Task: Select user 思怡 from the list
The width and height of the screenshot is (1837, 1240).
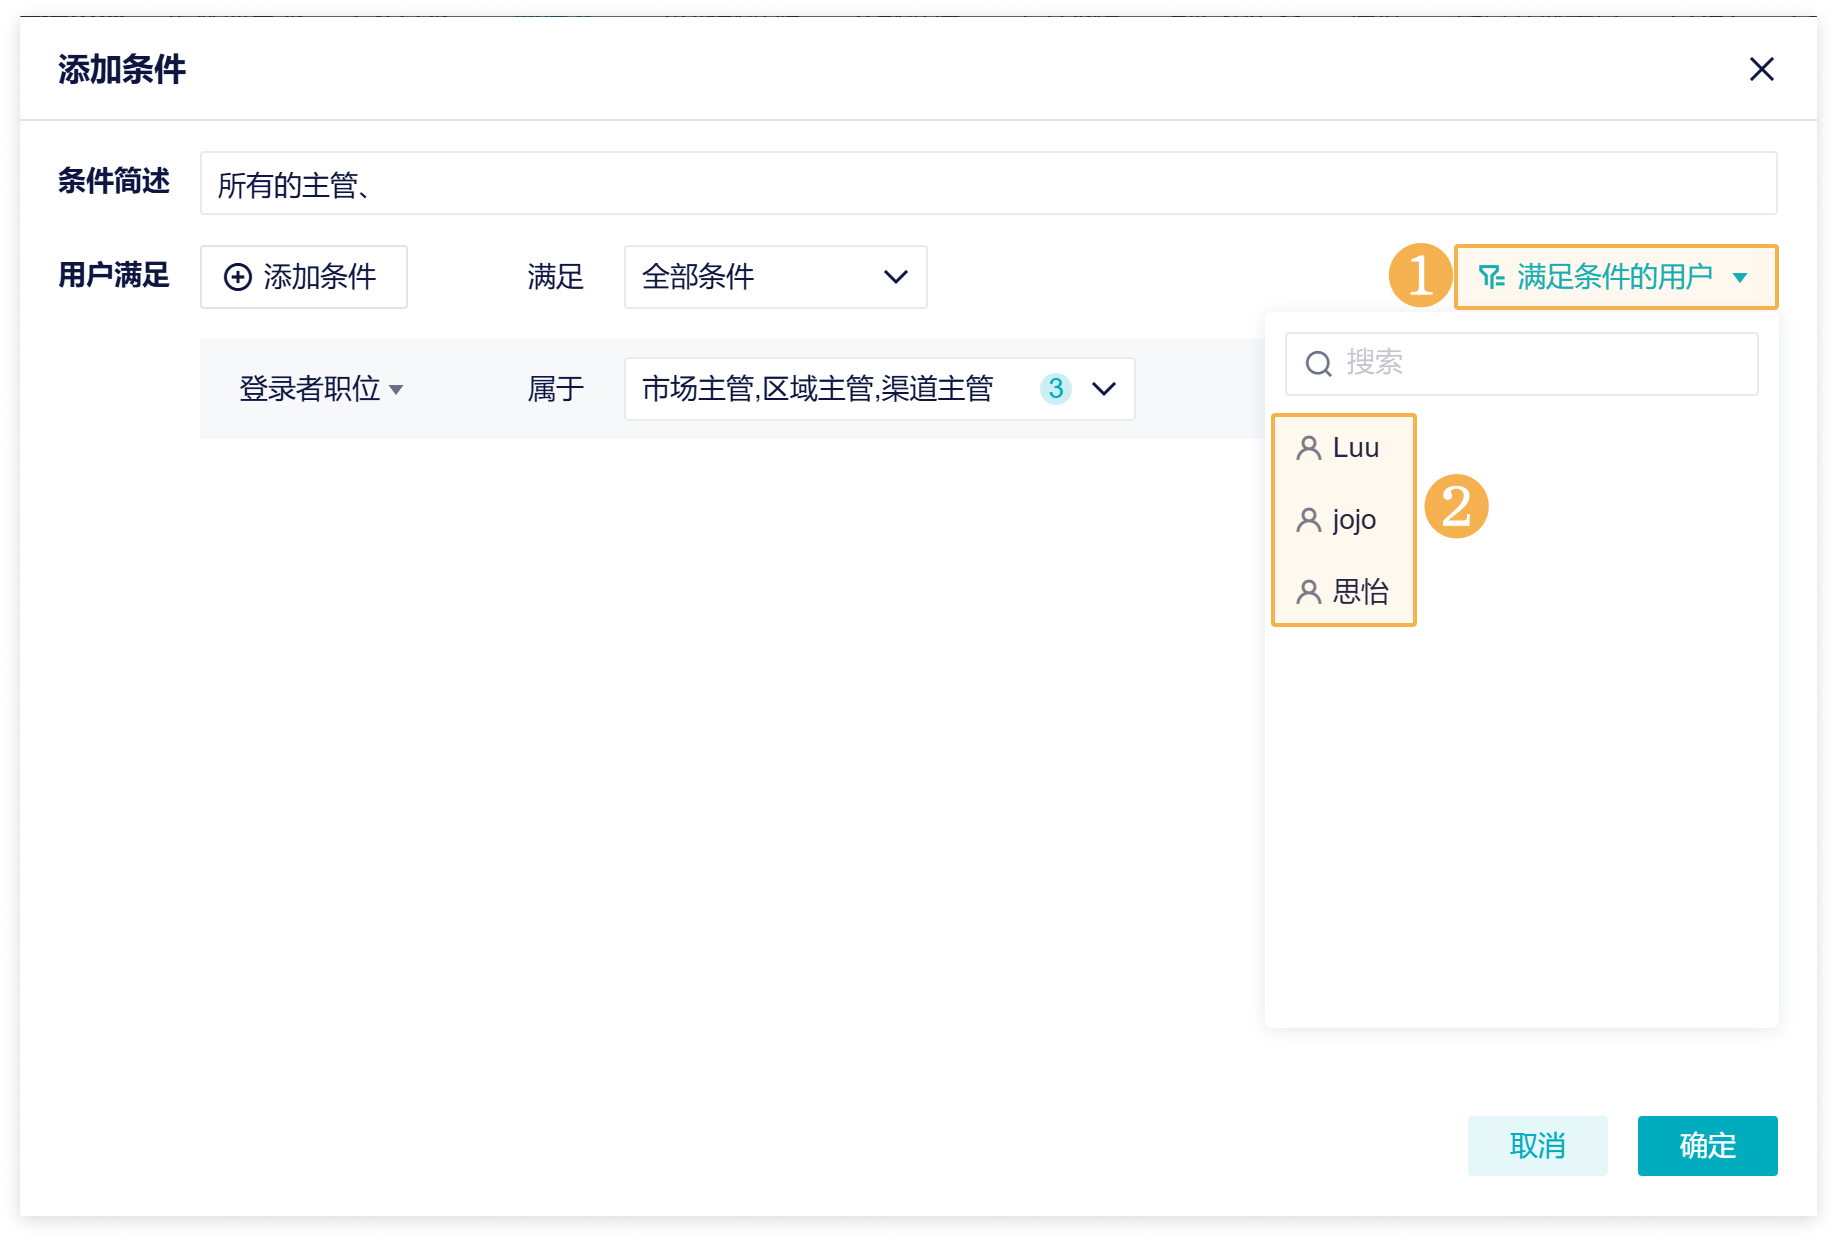Action: click(1343, 592)
